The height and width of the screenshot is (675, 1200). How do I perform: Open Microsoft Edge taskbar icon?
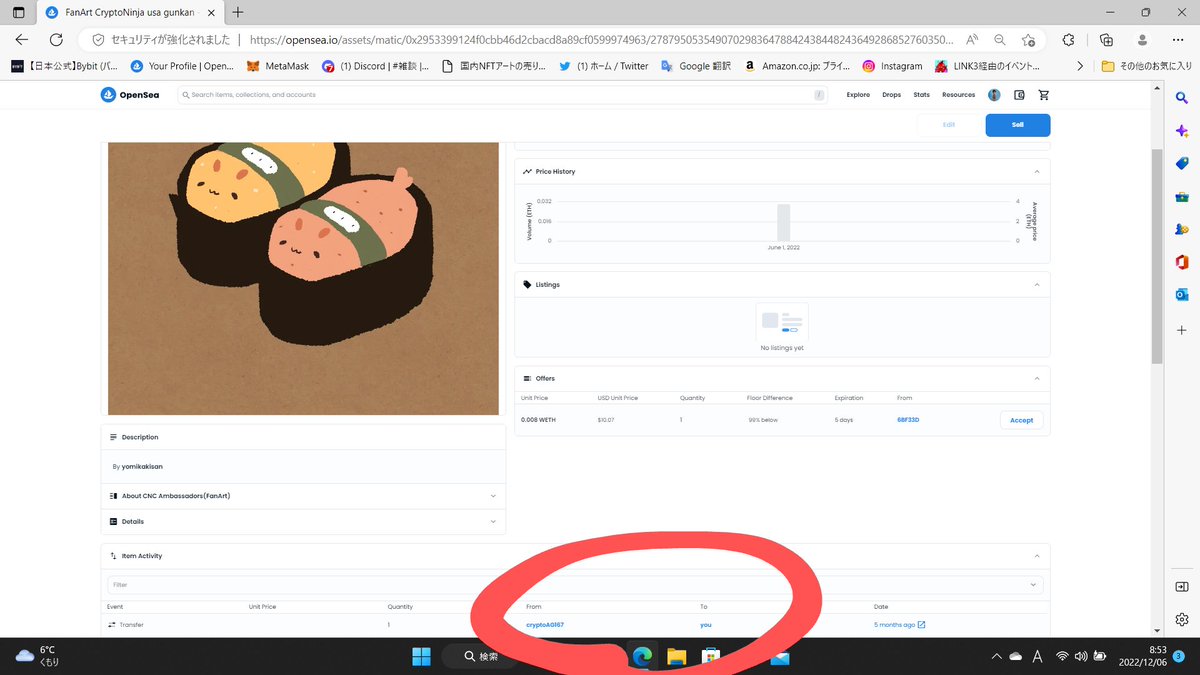[641, 656]
